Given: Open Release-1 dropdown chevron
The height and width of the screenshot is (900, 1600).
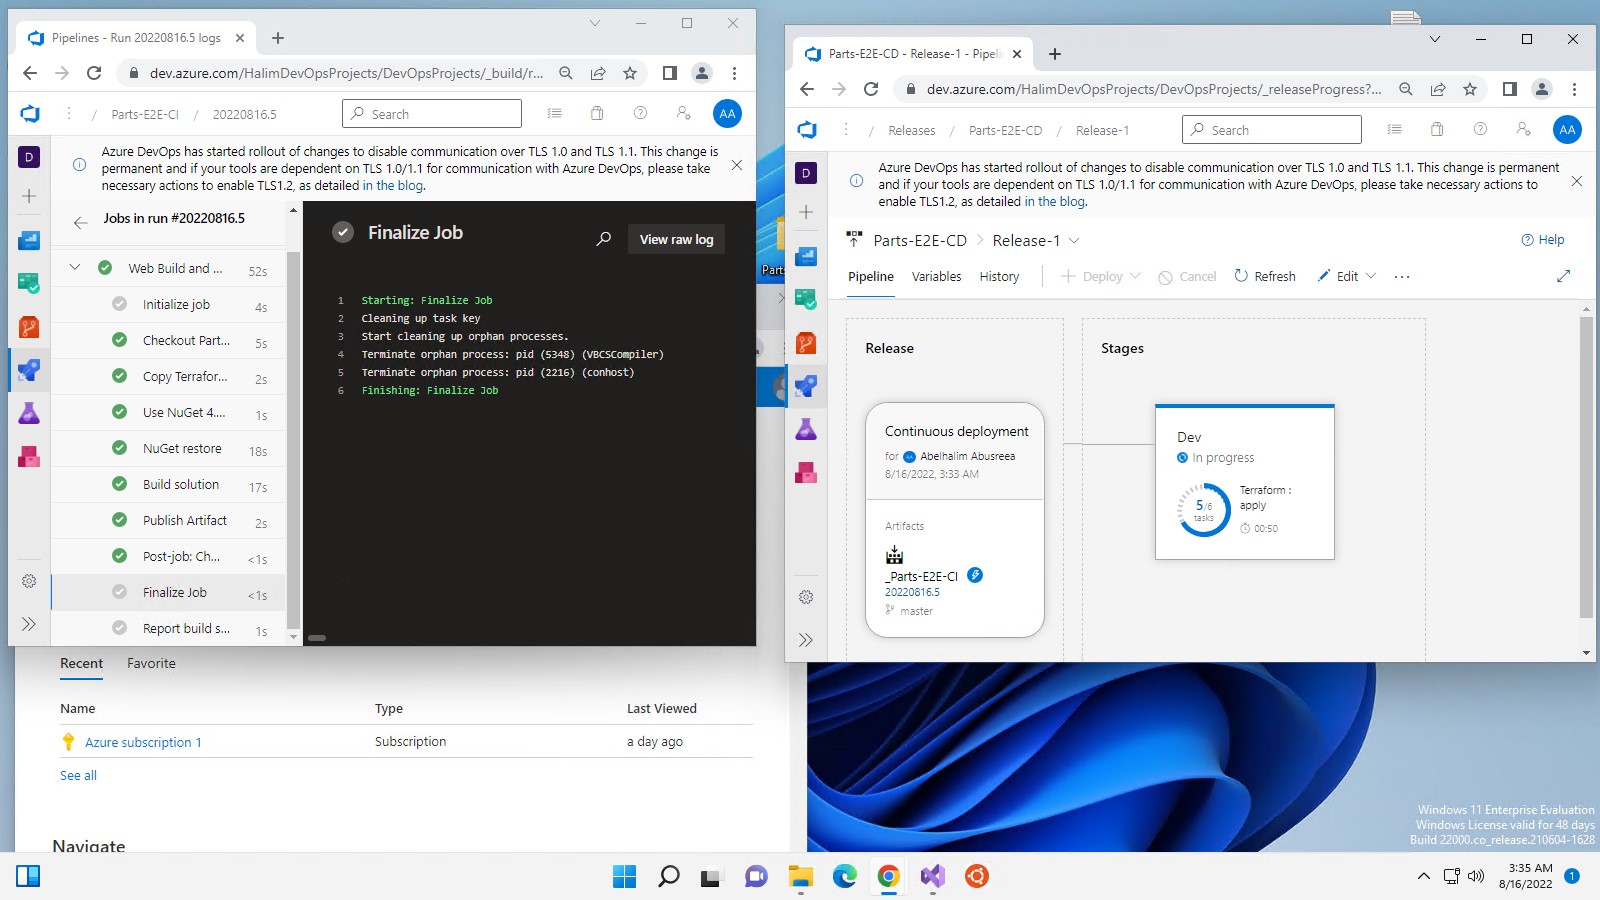Looking at the screenshot, I should (x=1074, y=241).
